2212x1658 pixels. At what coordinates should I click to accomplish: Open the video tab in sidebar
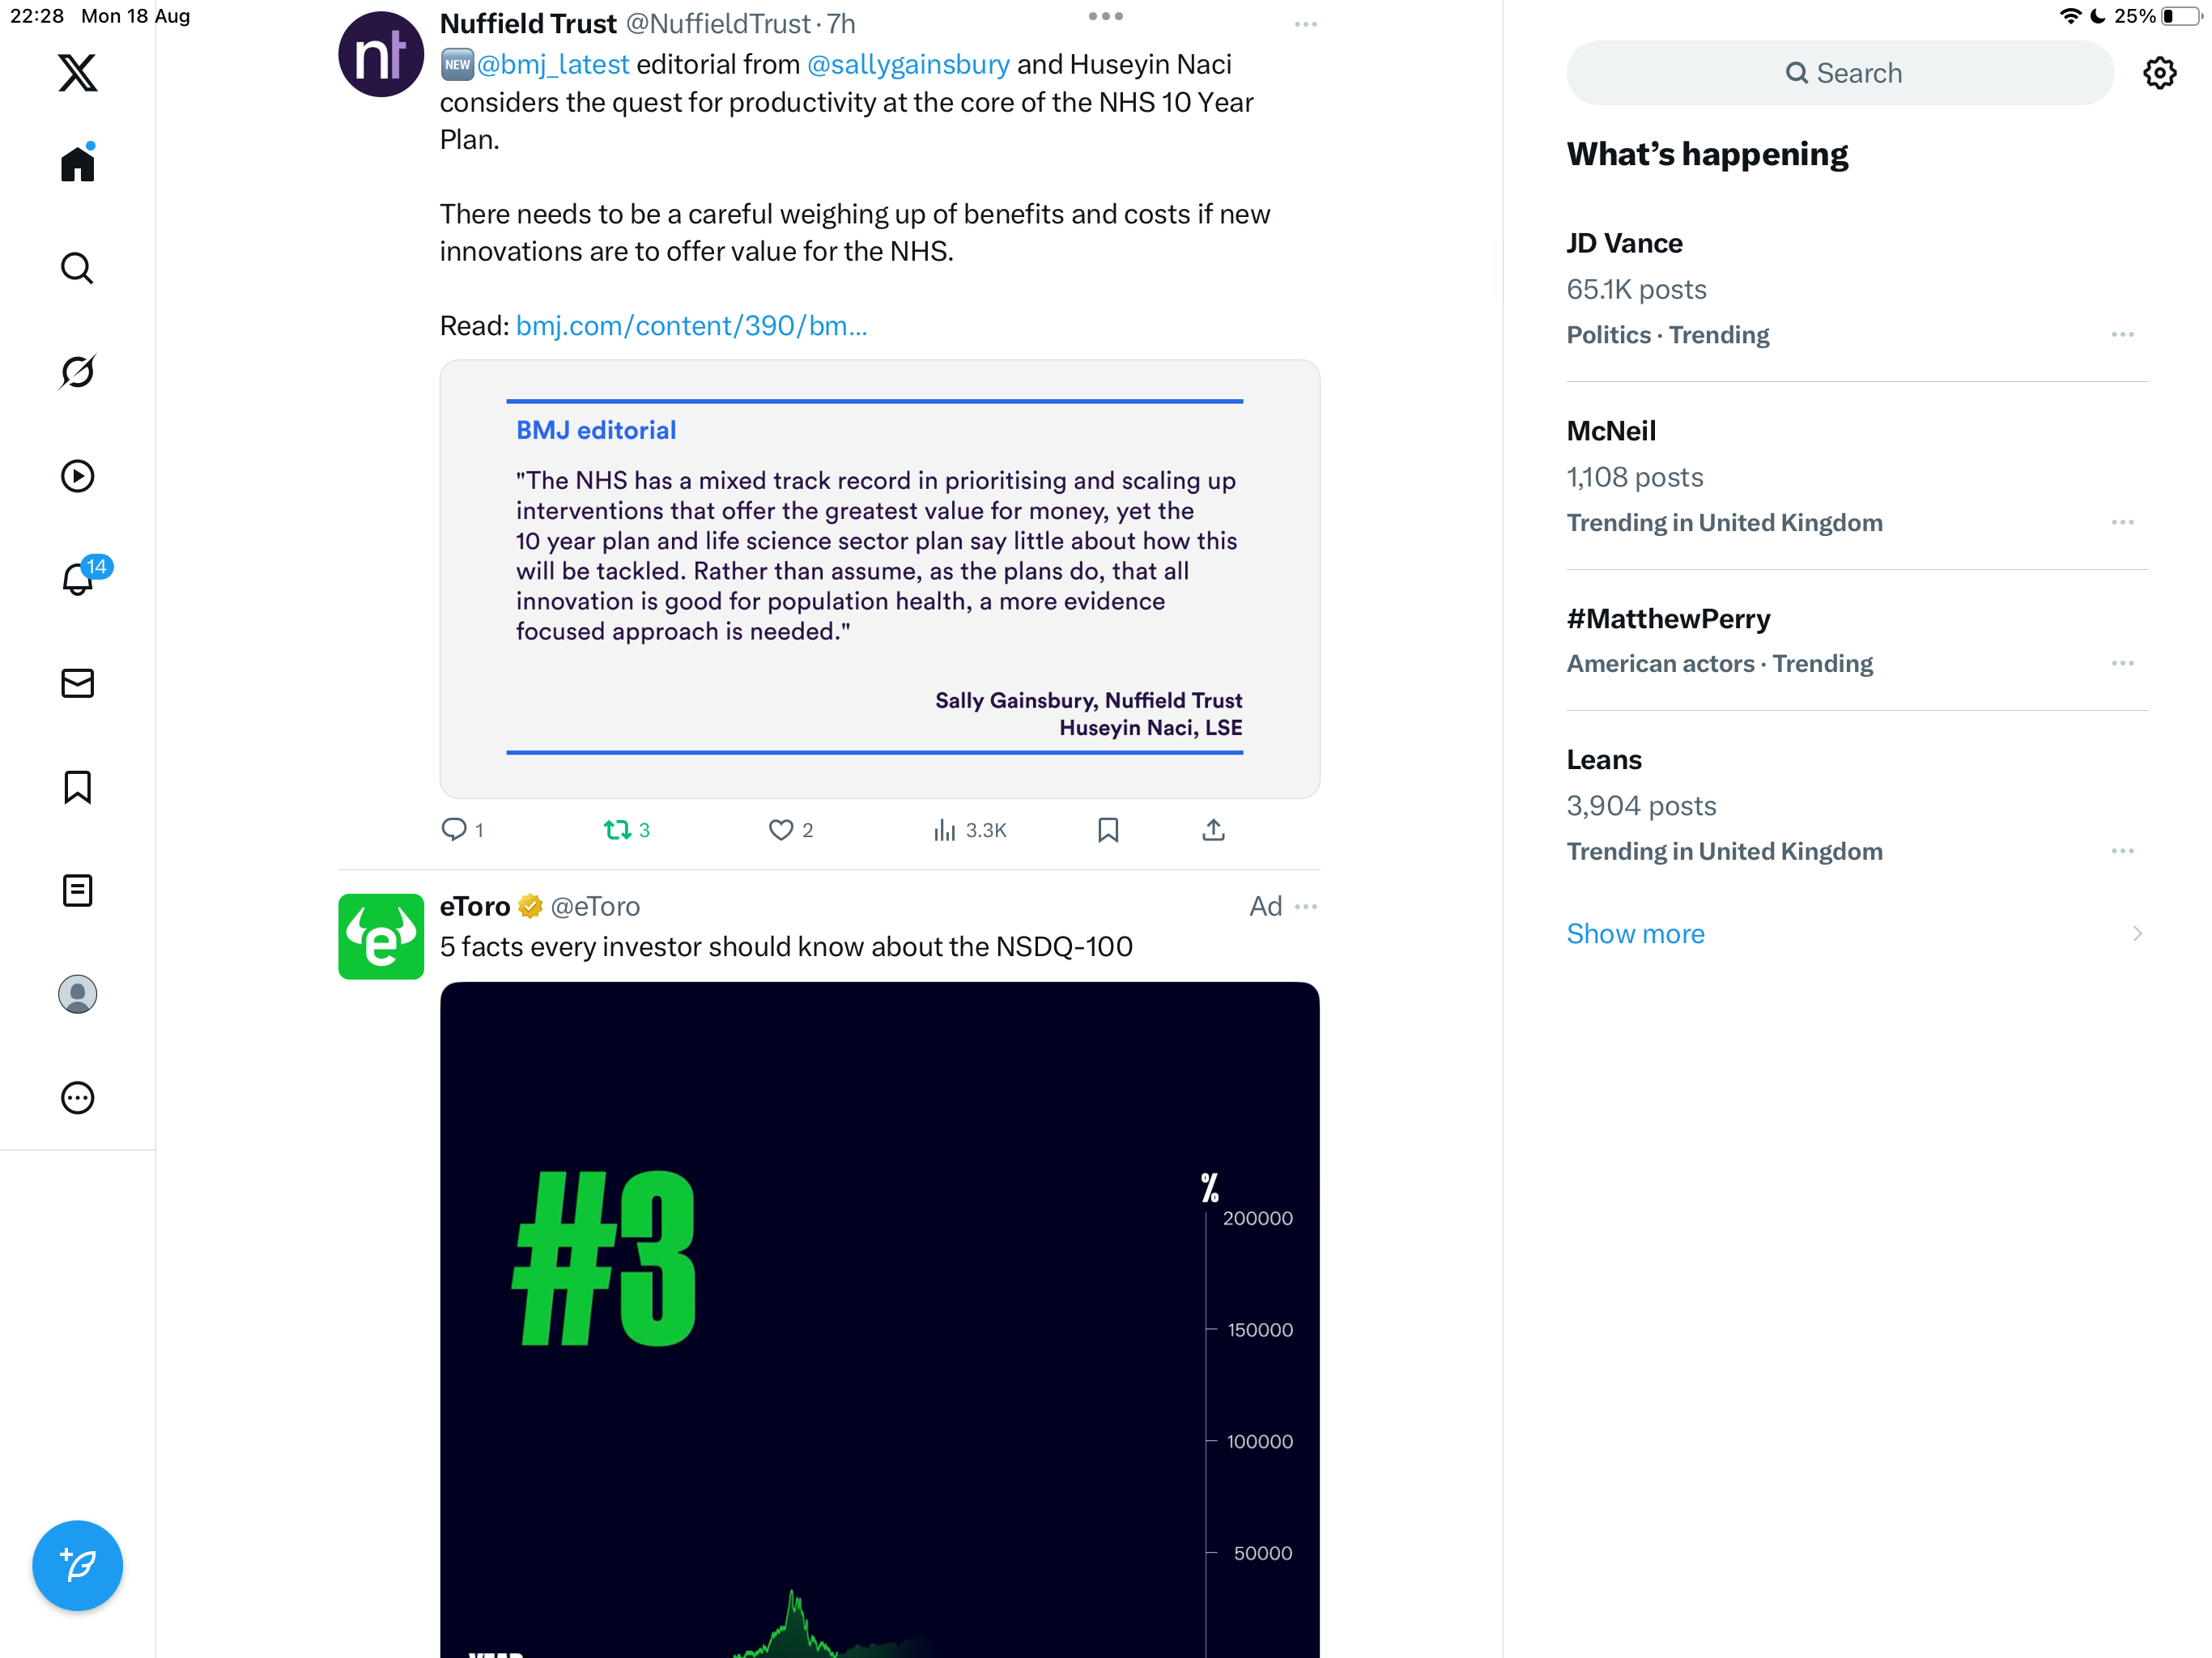click(77, 476)
